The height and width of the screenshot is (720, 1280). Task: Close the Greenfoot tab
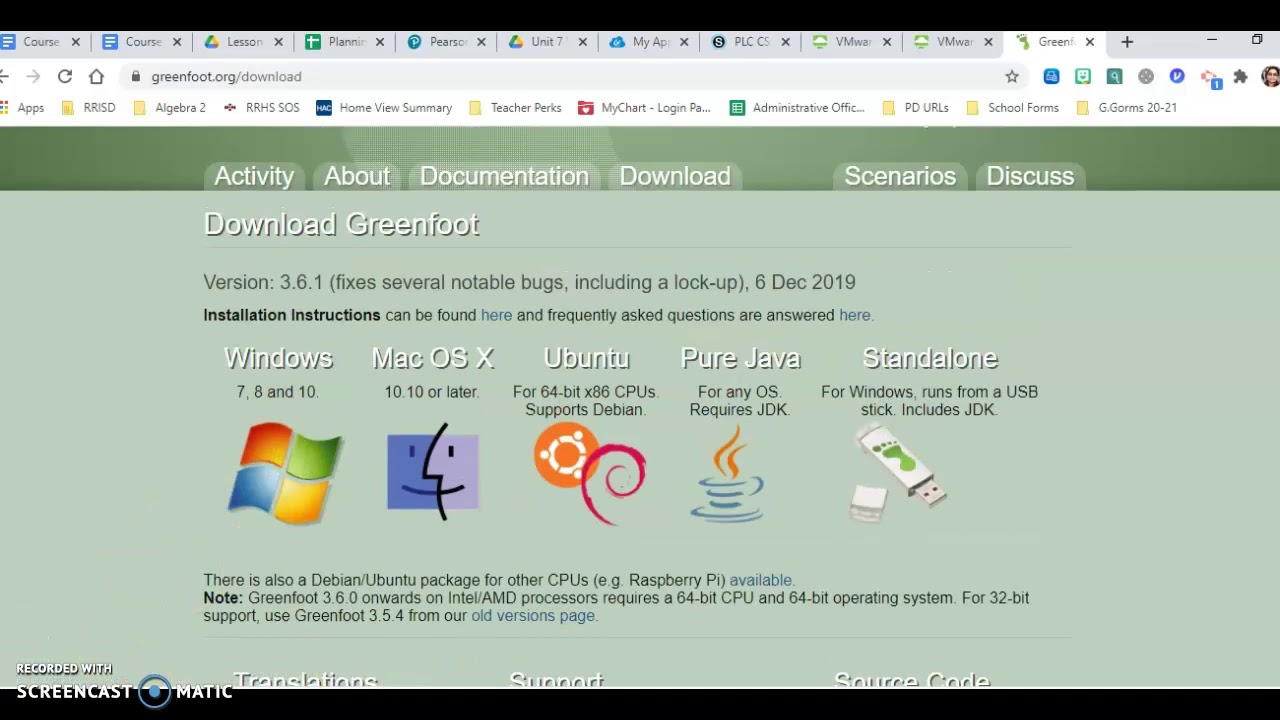[x=1090, y=42]
